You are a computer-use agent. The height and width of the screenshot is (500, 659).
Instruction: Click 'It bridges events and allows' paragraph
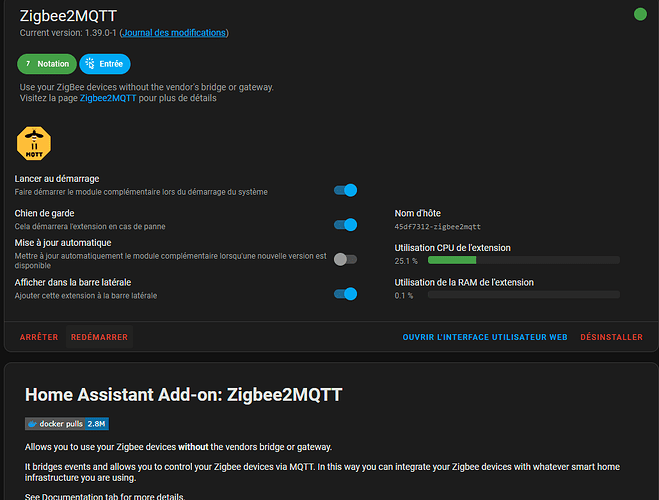click(x=322, y=472)
